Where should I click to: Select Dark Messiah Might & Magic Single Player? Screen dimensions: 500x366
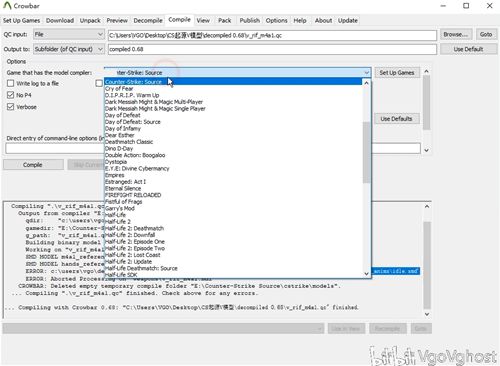pos(233,108)
